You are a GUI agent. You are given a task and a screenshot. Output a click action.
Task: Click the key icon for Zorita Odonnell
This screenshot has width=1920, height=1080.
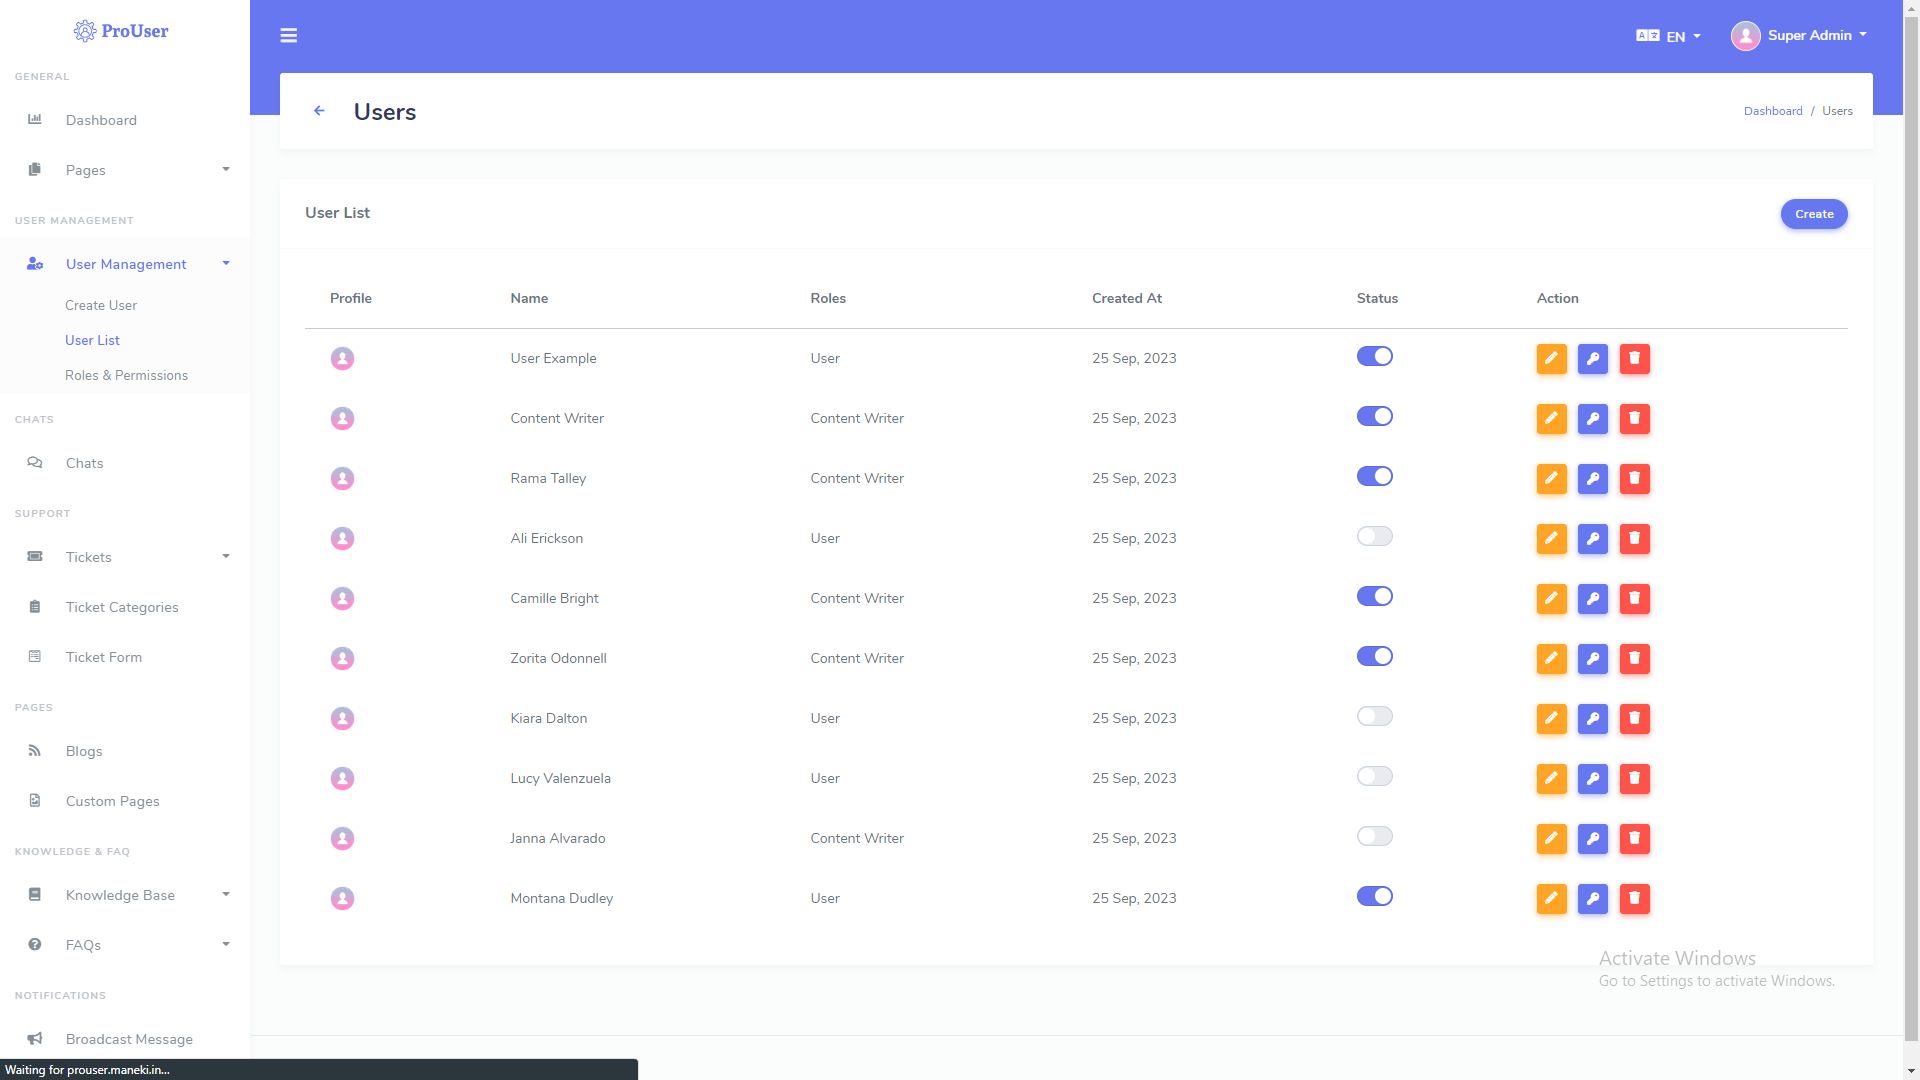(x=1592, y=659)
